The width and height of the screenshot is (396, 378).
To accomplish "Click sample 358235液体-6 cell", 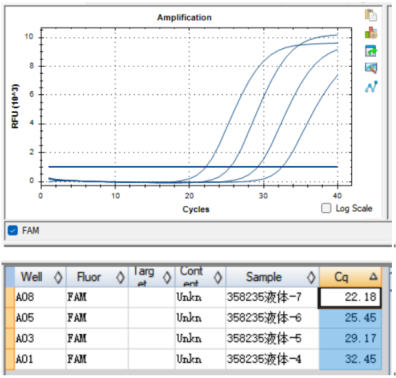I will (272, 318).
